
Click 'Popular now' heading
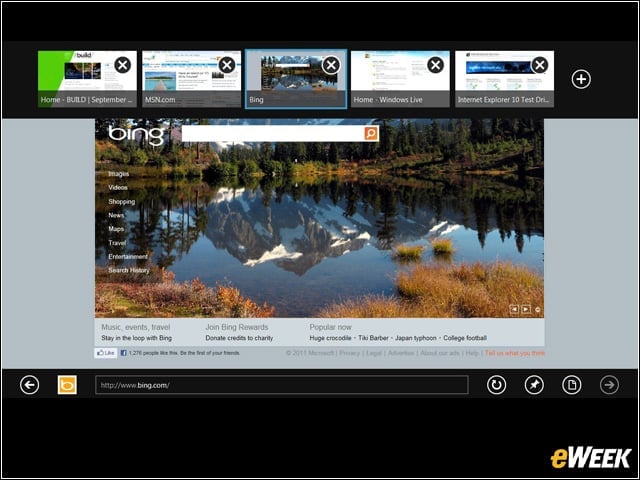(330, 327)
